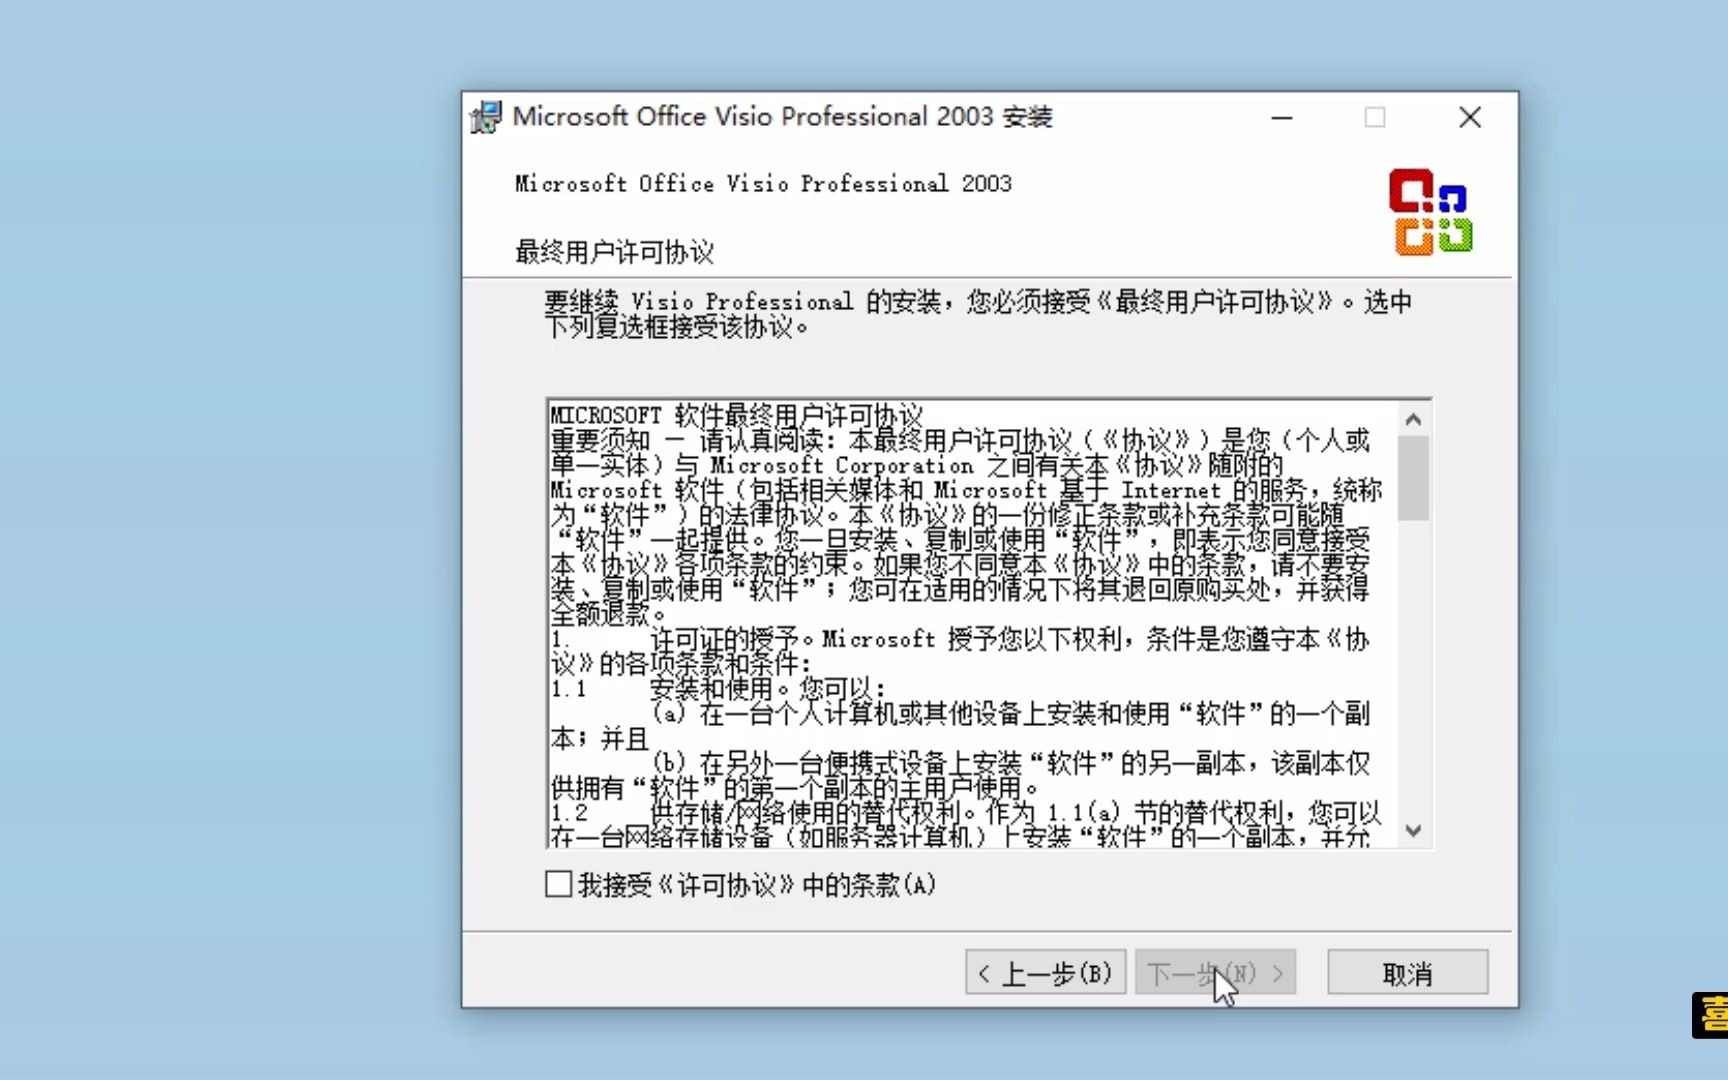Accept the license agreement terms checkbox
Screen dimensions: 1728x1080
(559, 884)
